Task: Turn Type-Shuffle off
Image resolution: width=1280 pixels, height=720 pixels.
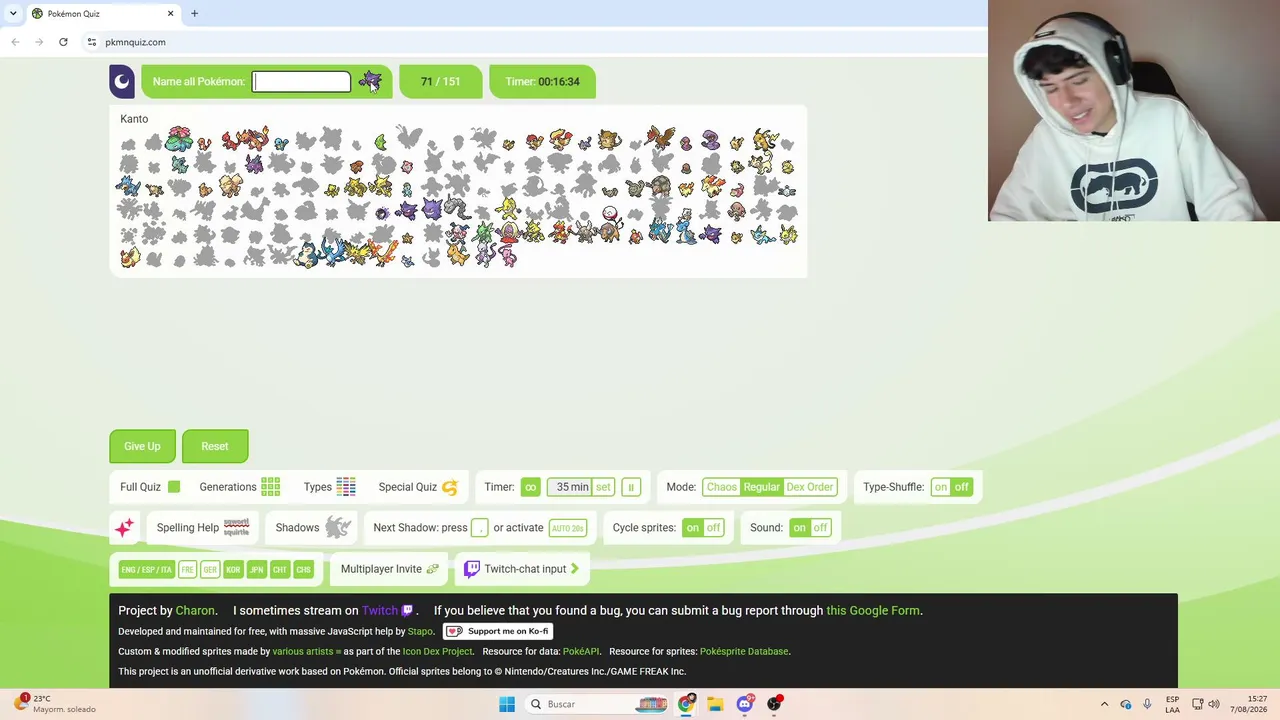Action: click(961, 487)
